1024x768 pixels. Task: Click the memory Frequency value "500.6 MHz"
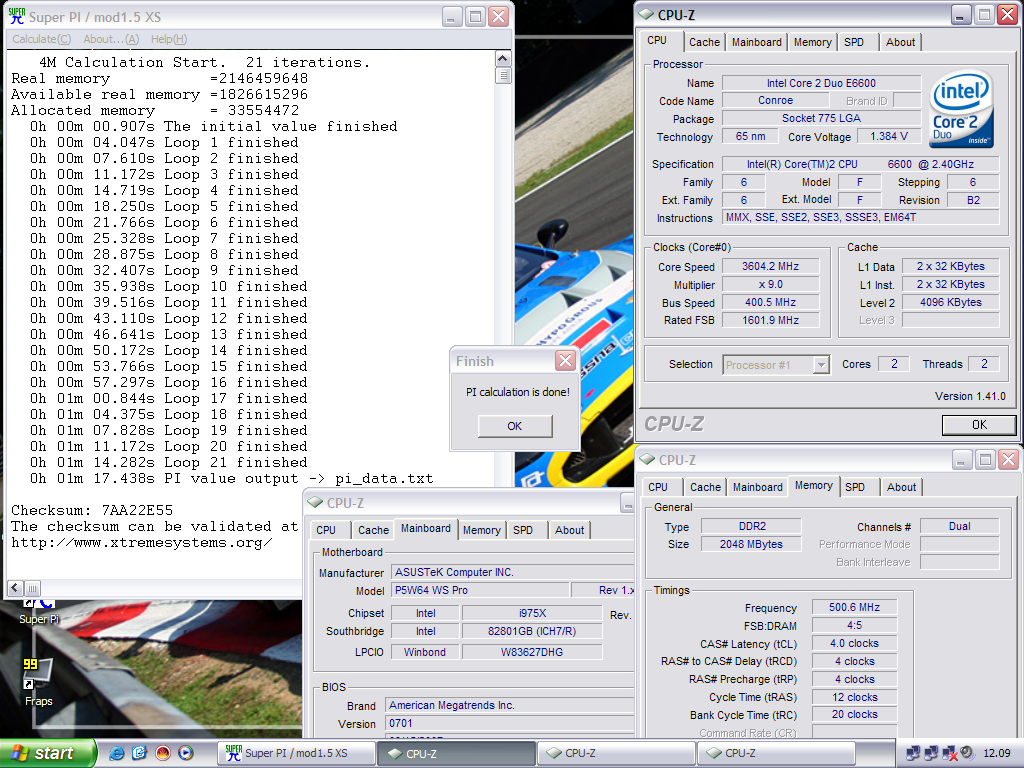coord(854,607)
